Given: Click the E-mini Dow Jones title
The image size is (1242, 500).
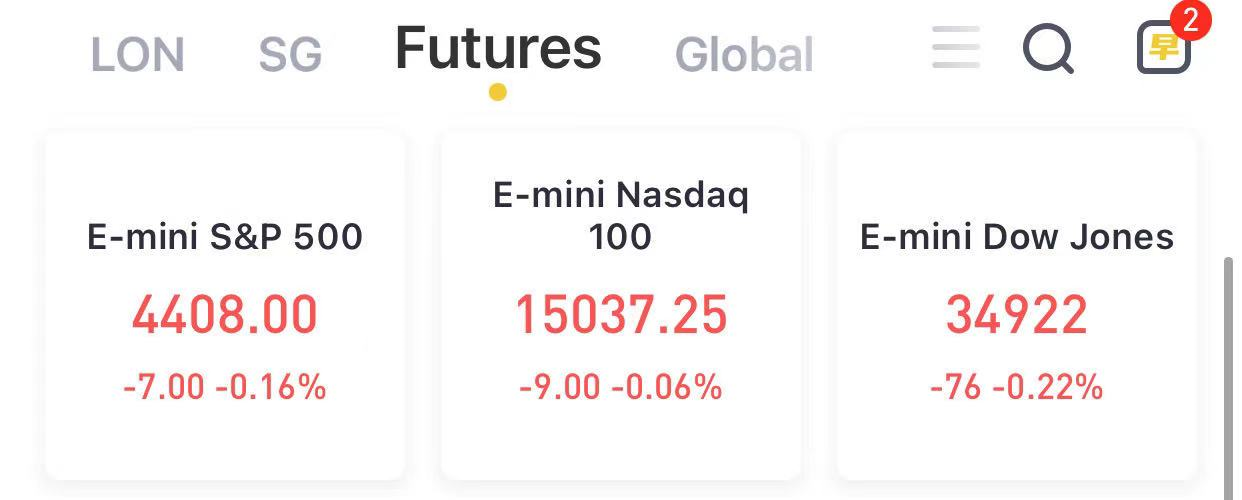Looking at the screenshot, I should pos(1017,237).
